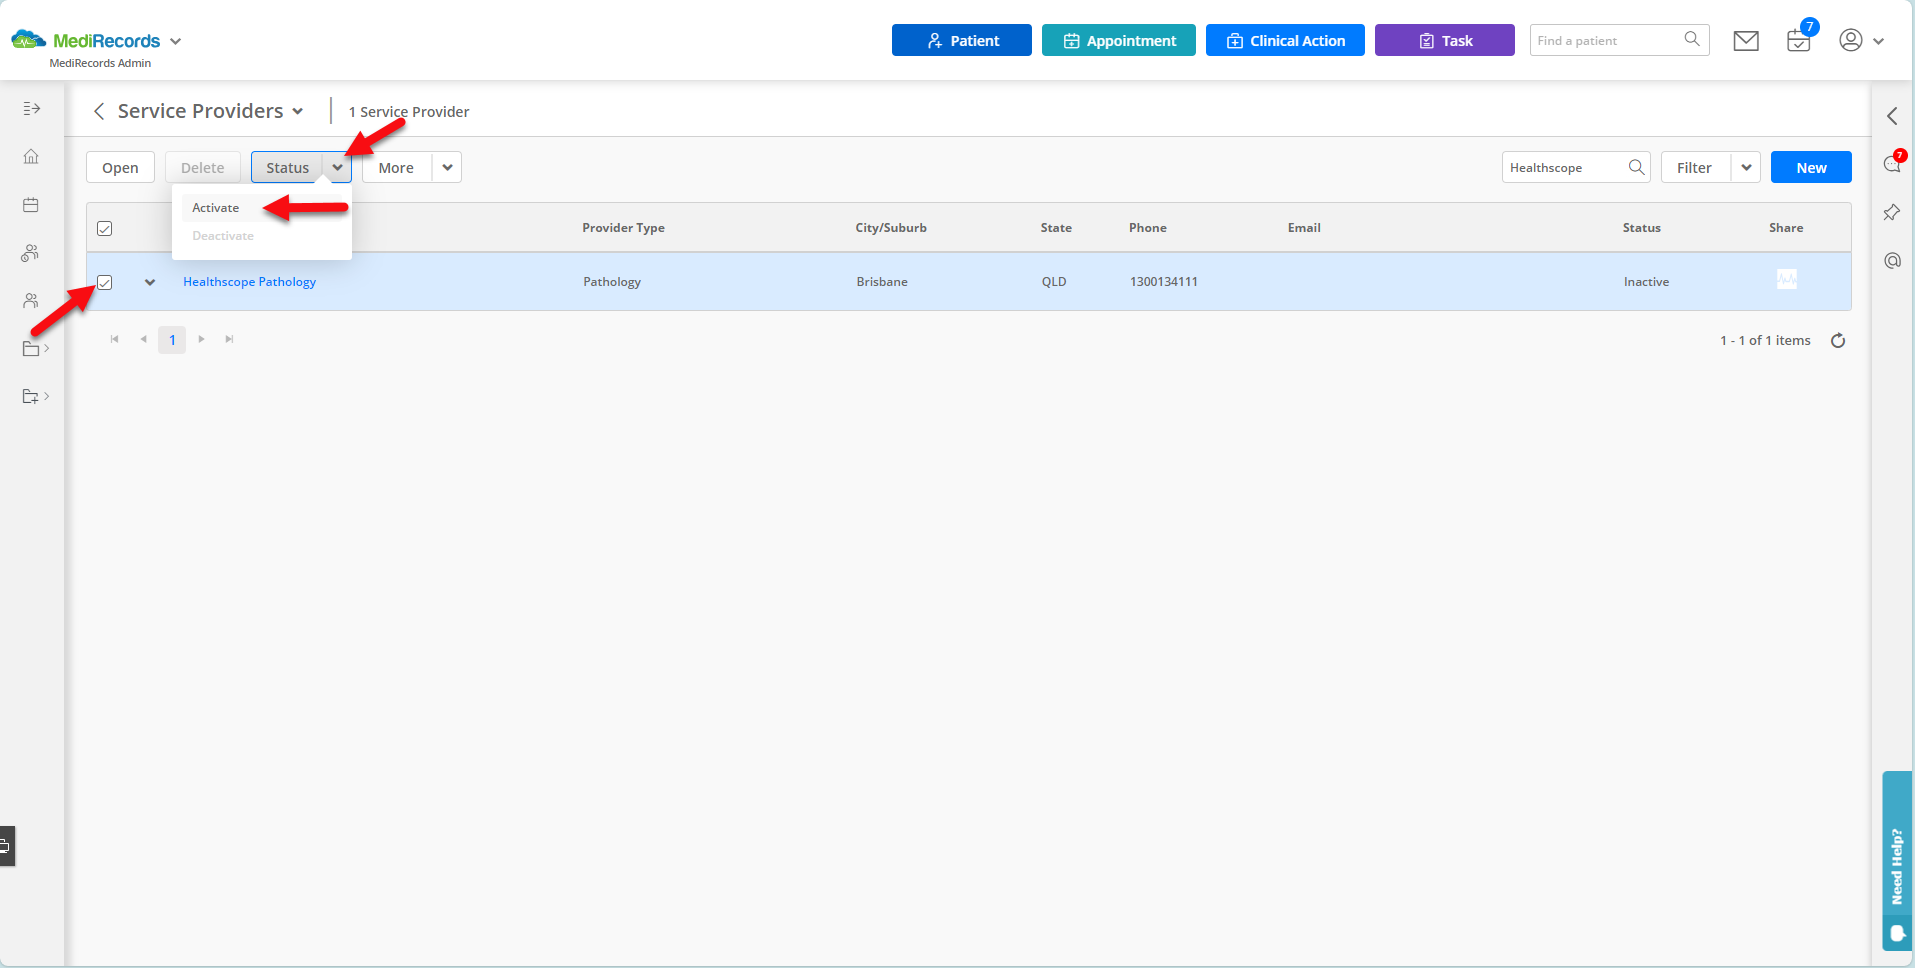Open the plain folder icon in the sidebar
The height and width of the screenshot is (968, 1915).
[x=31, y=349]
